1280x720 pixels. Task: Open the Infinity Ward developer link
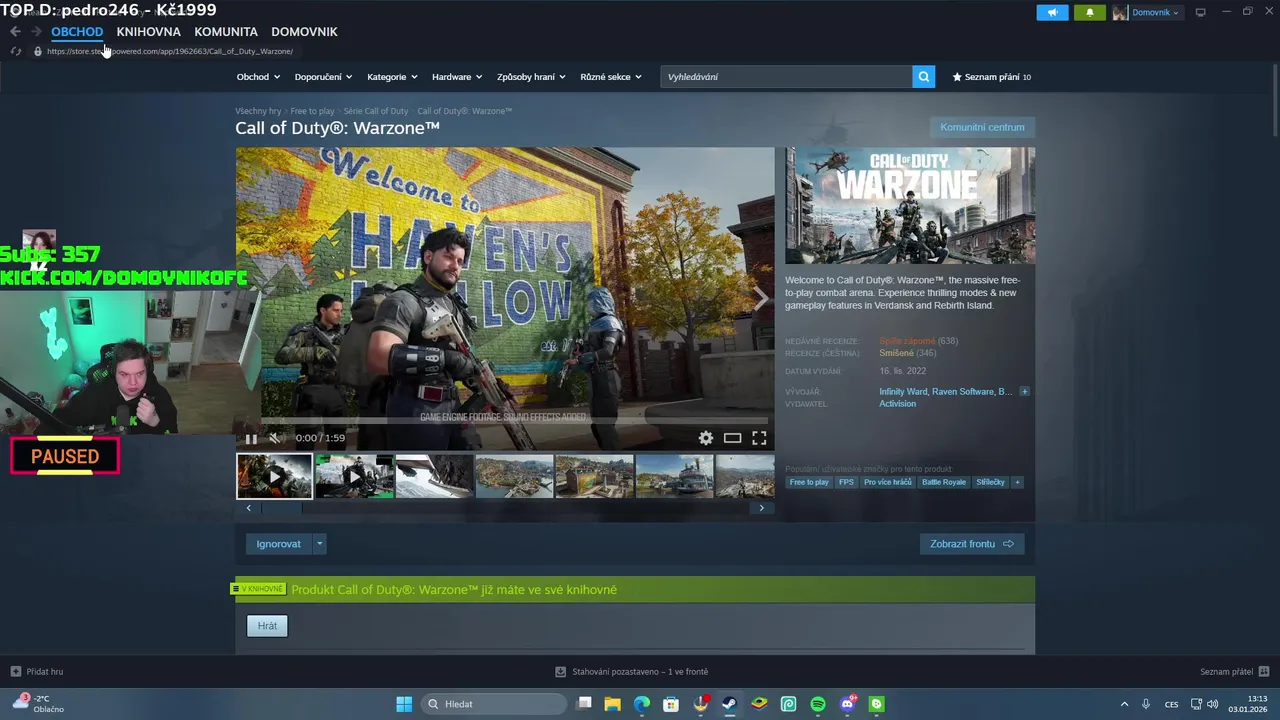click(903, 392)
